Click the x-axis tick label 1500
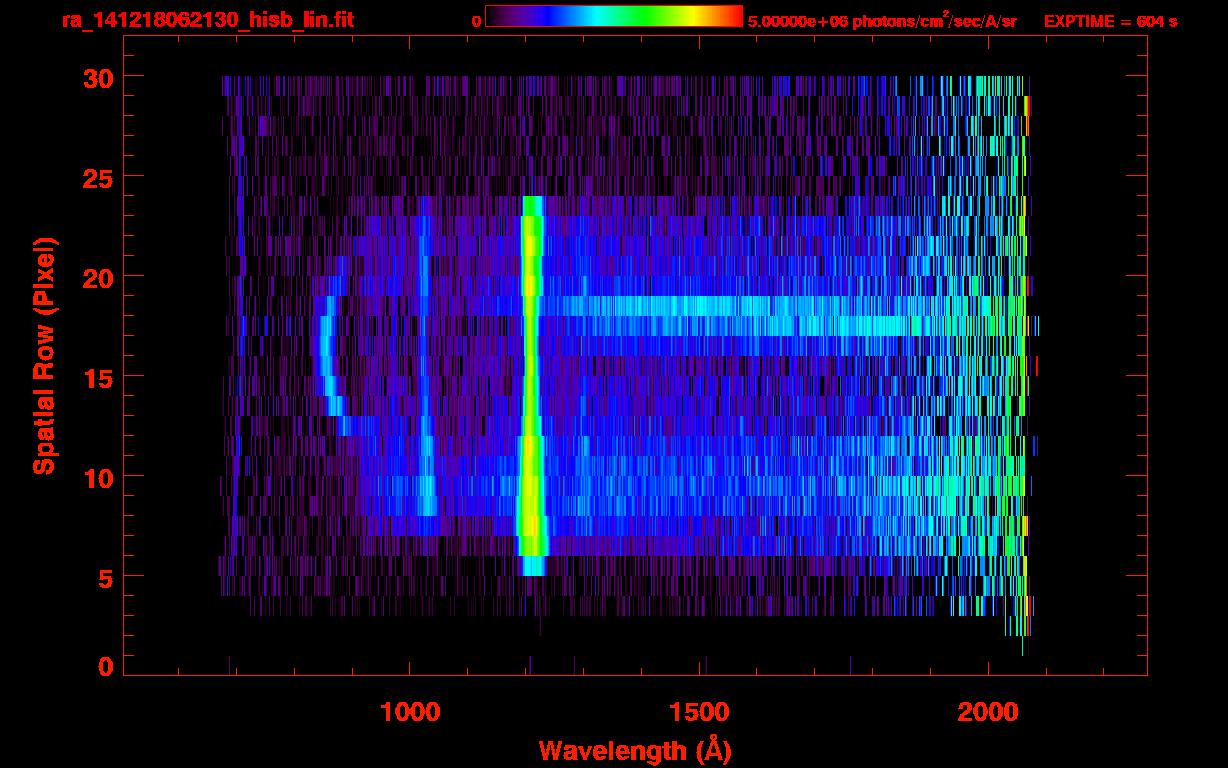Image resolution: width=1228 pixels, height=768 pixels. 699,712
